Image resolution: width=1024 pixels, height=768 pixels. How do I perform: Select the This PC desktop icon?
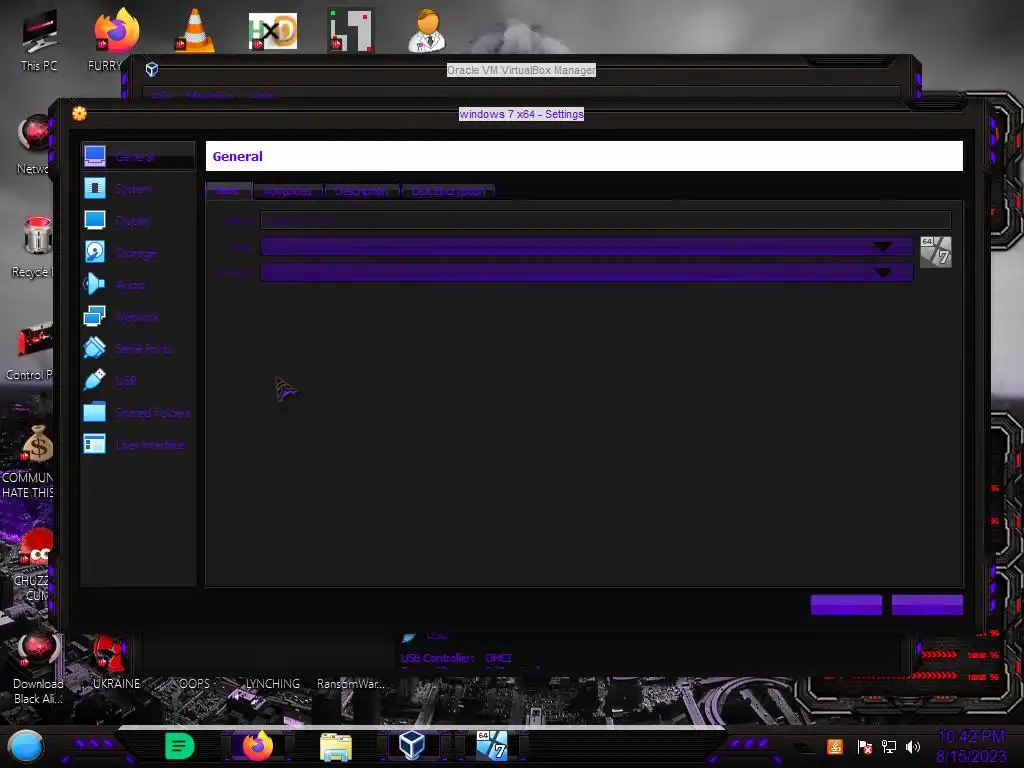39,39
